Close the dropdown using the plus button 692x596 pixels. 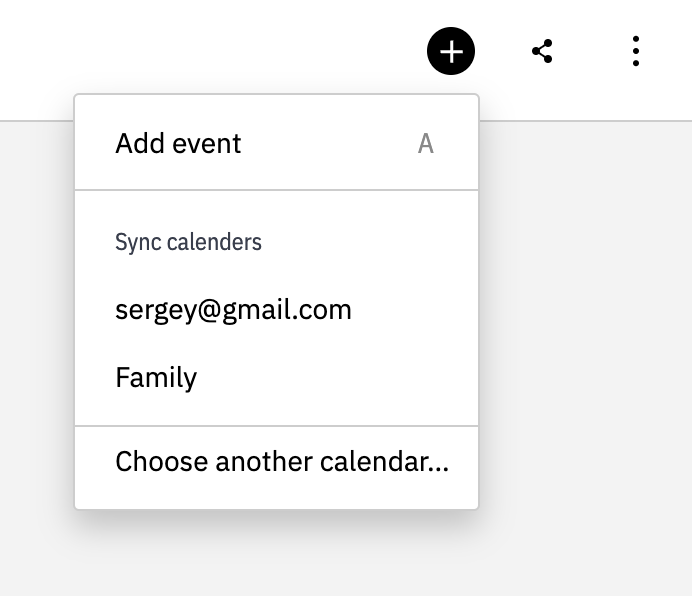(451, 51)
